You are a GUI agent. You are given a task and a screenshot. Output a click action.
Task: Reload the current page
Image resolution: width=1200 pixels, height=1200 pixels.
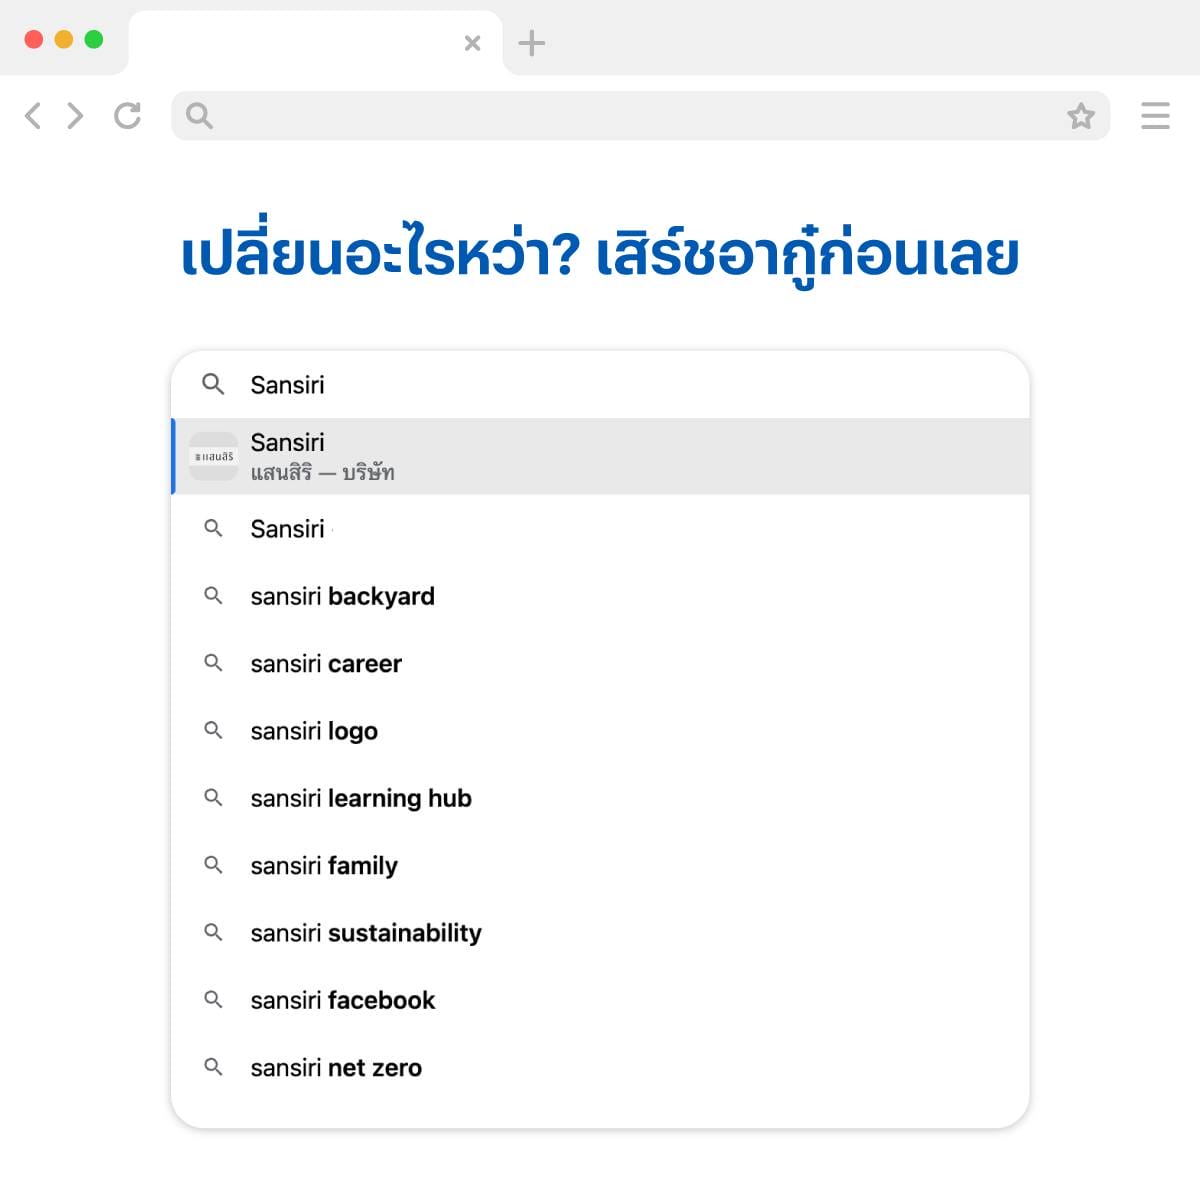pos(127,116)
